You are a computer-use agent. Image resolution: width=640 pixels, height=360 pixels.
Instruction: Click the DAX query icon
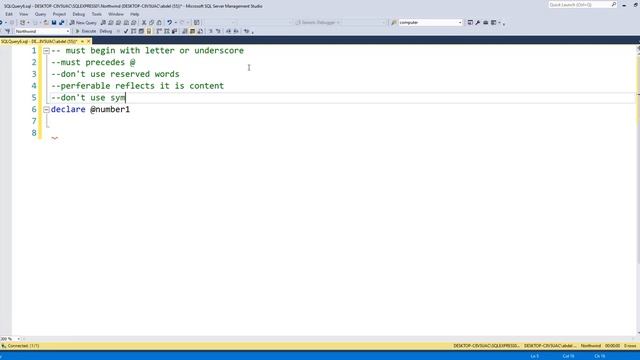point(133,22)
